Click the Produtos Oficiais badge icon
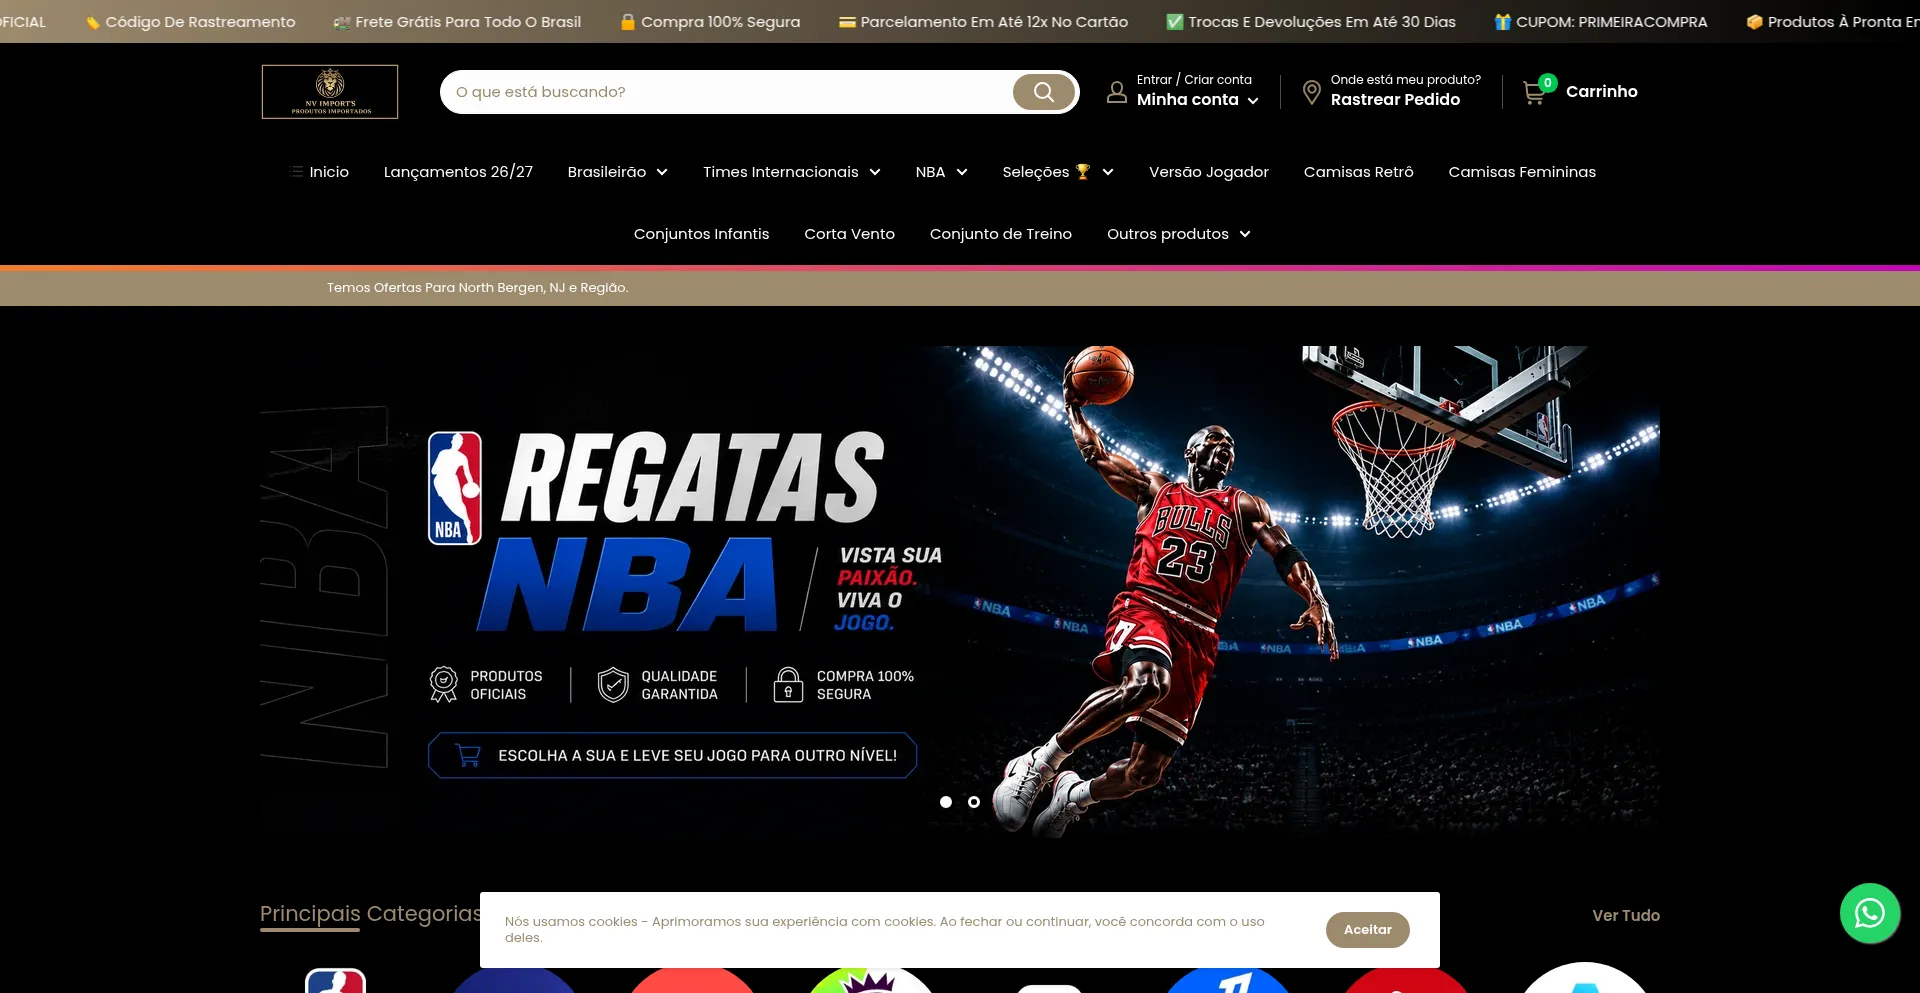 tap(443, 685)
